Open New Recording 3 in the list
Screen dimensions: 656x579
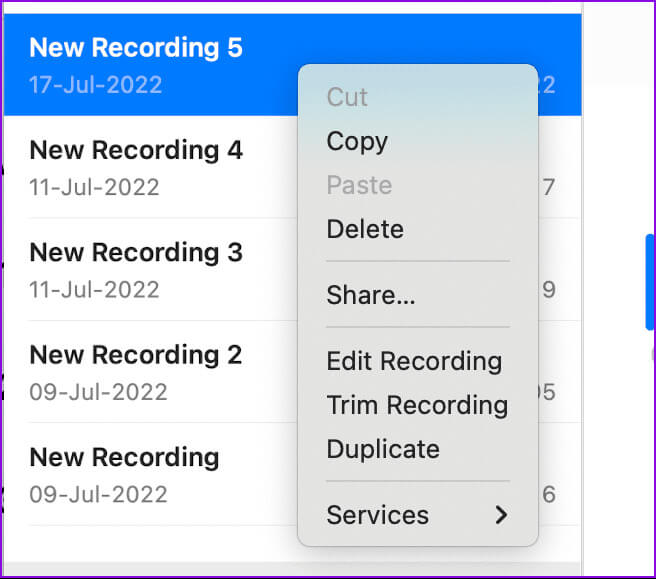pyautogui.click(x=136, y=252)
